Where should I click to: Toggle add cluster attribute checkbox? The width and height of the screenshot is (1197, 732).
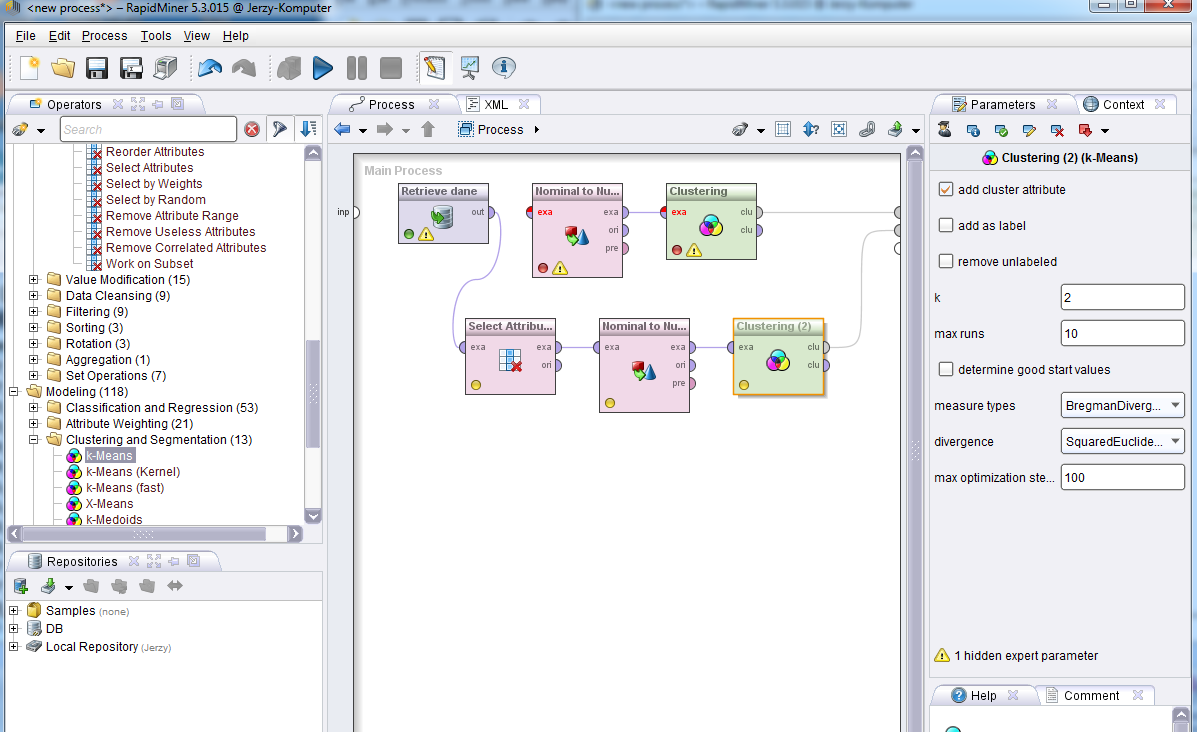[946, 189]
